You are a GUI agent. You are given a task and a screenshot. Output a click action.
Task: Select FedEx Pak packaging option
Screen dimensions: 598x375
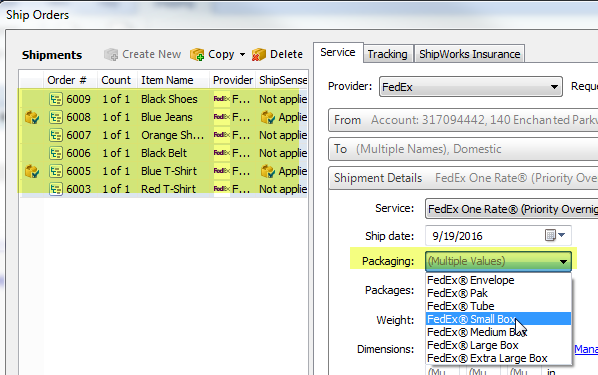click(x=498, y=293)
